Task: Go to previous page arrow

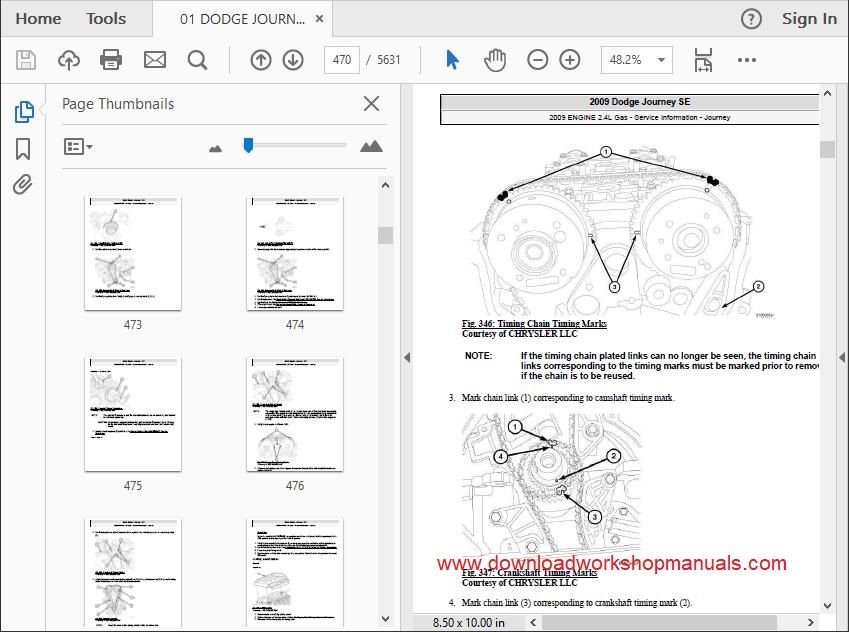Action: (260, 60)
